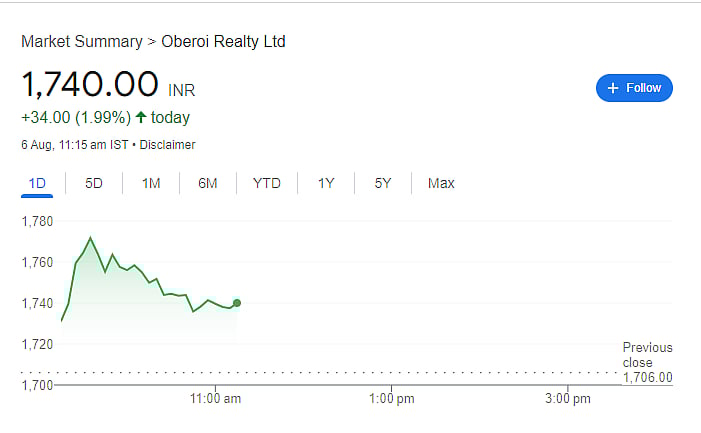Click the 3:00 pm time axis label
Viewport: 701px width, 433px height.
point(568,399)
